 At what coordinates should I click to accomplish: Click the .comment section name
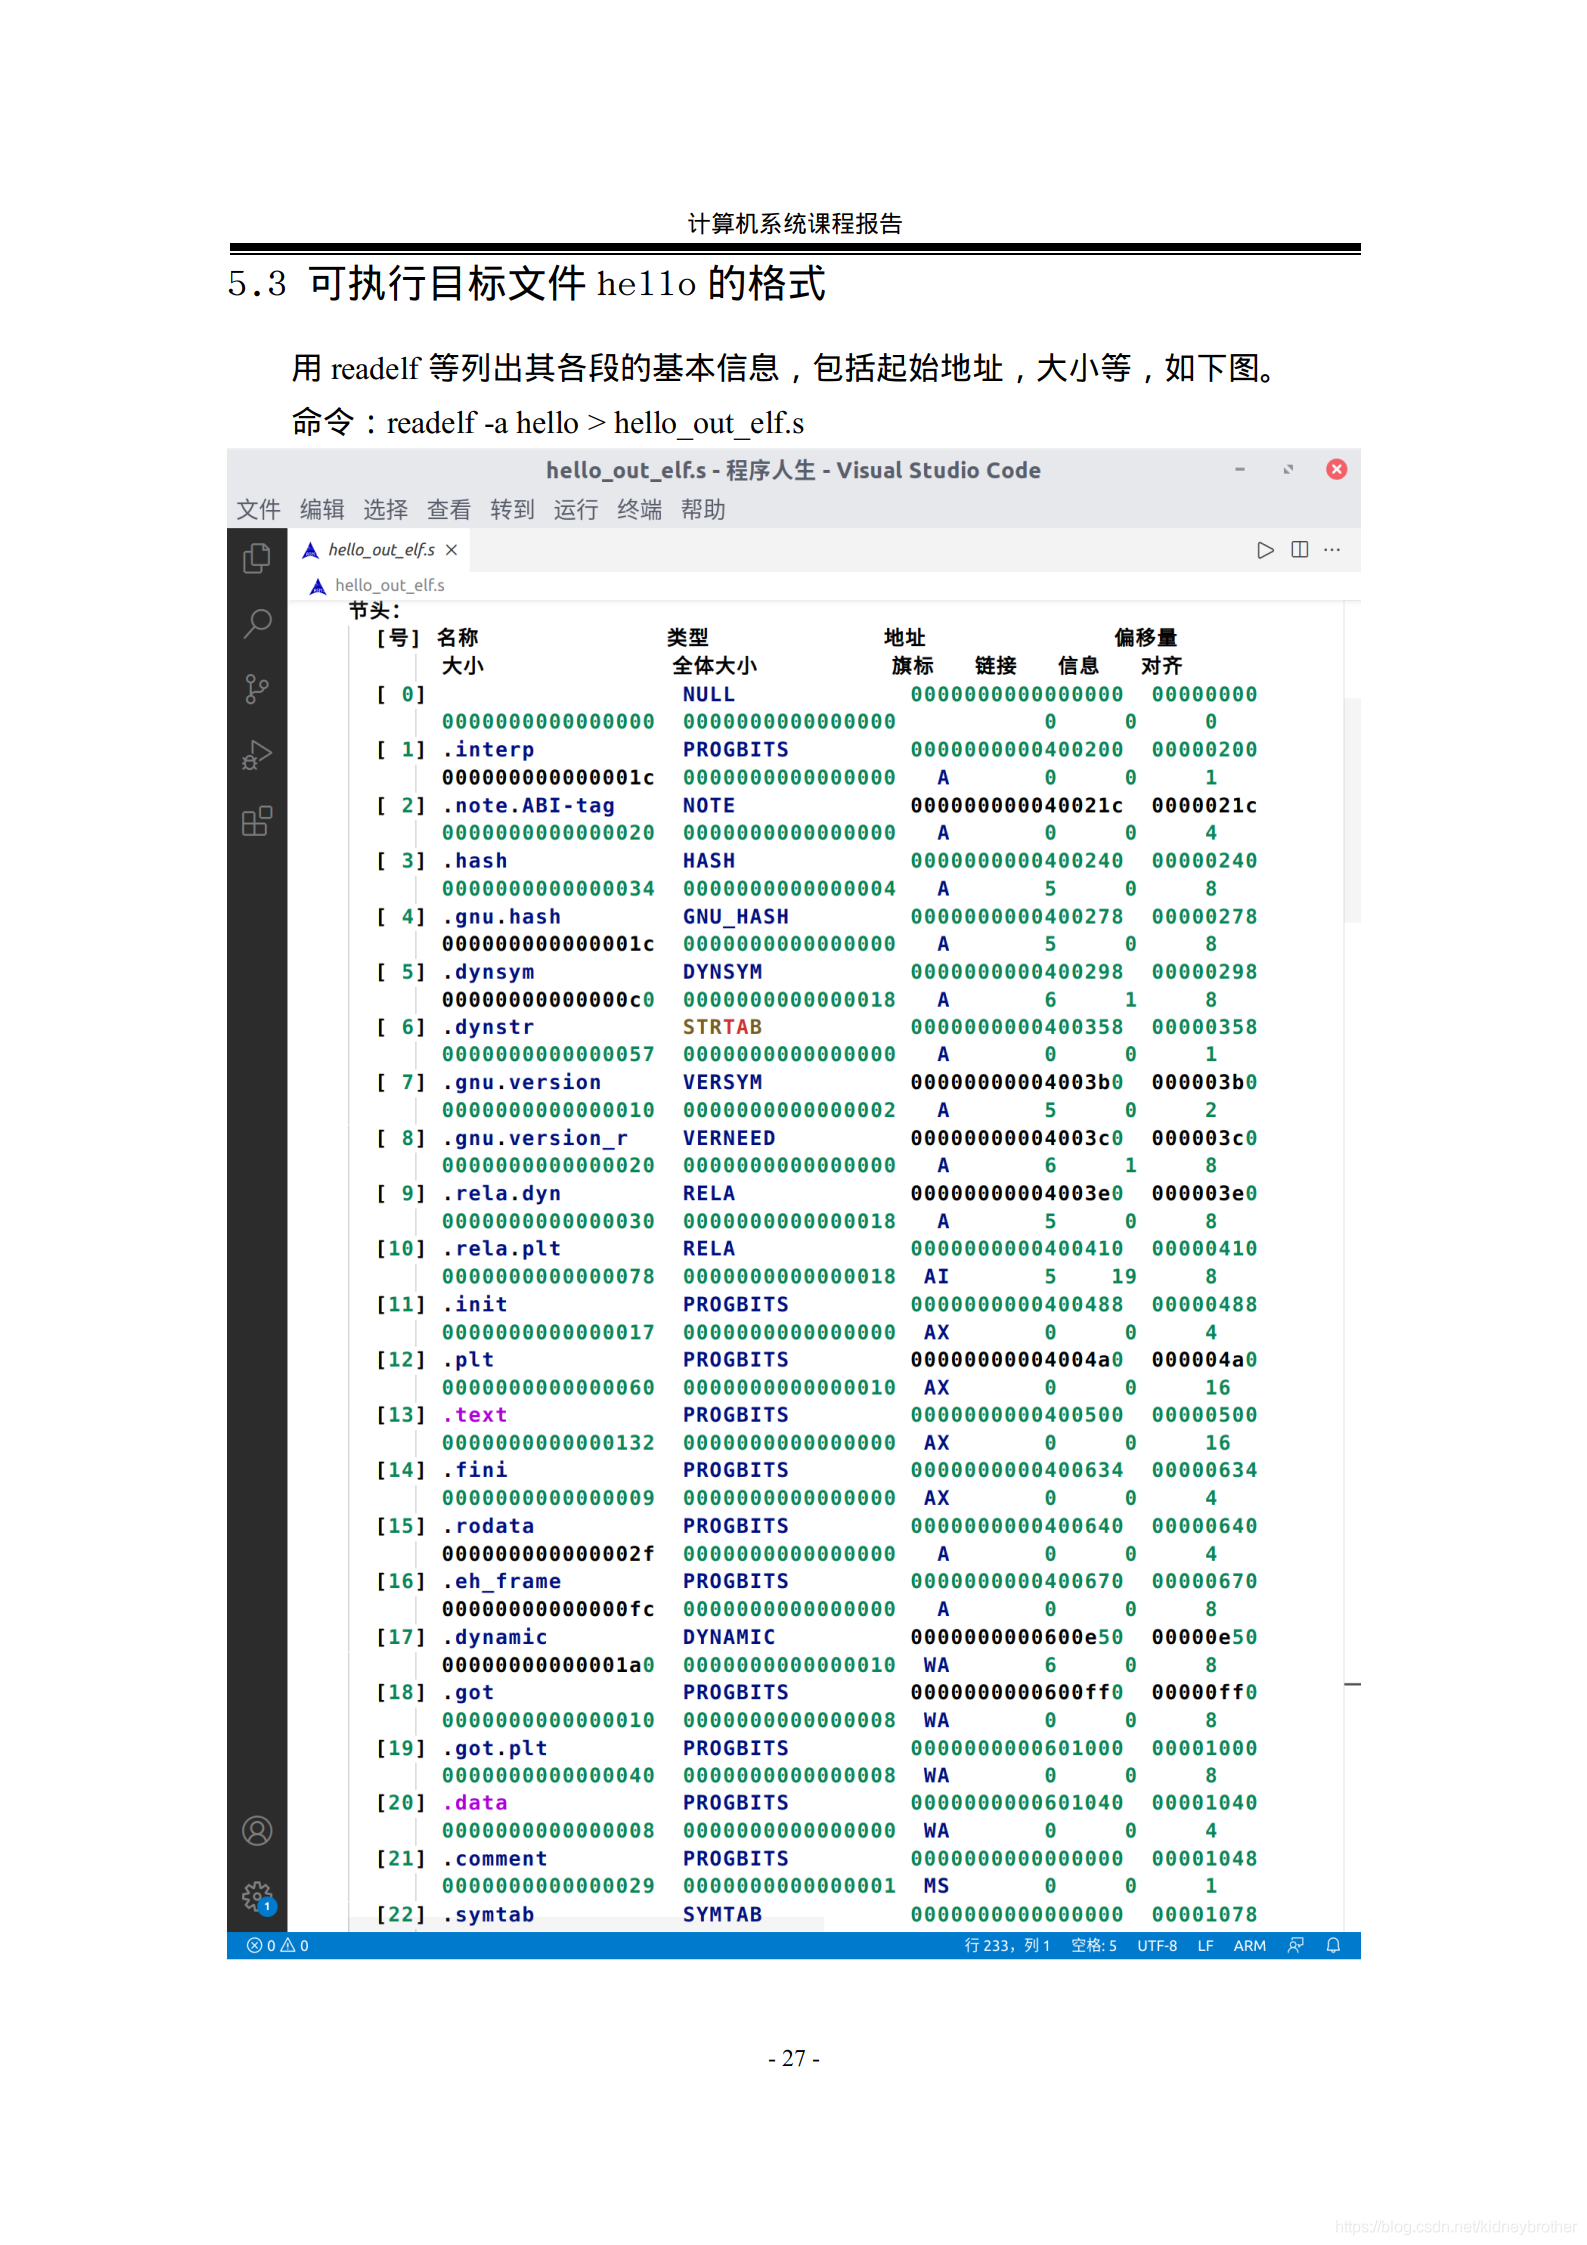click(x=495, y=1859)
